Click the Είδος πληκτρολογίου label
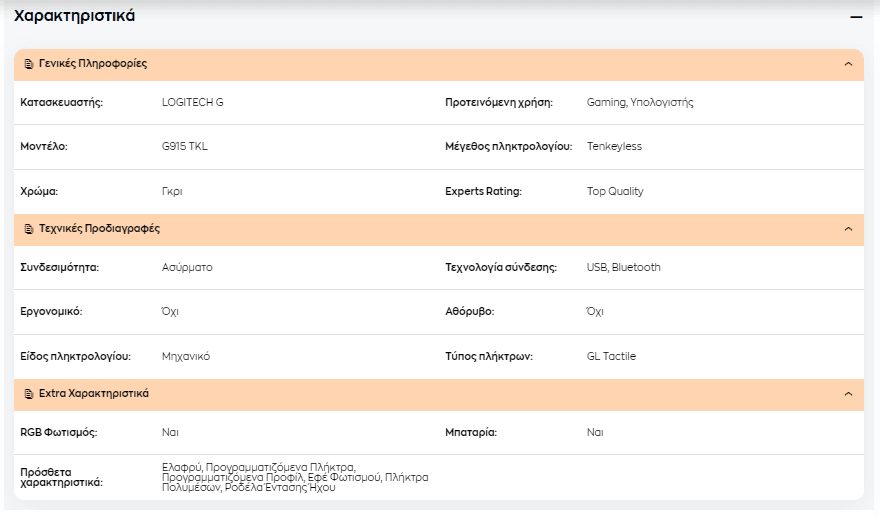Viewport: 880px width, 517px height. pos(75,356)
